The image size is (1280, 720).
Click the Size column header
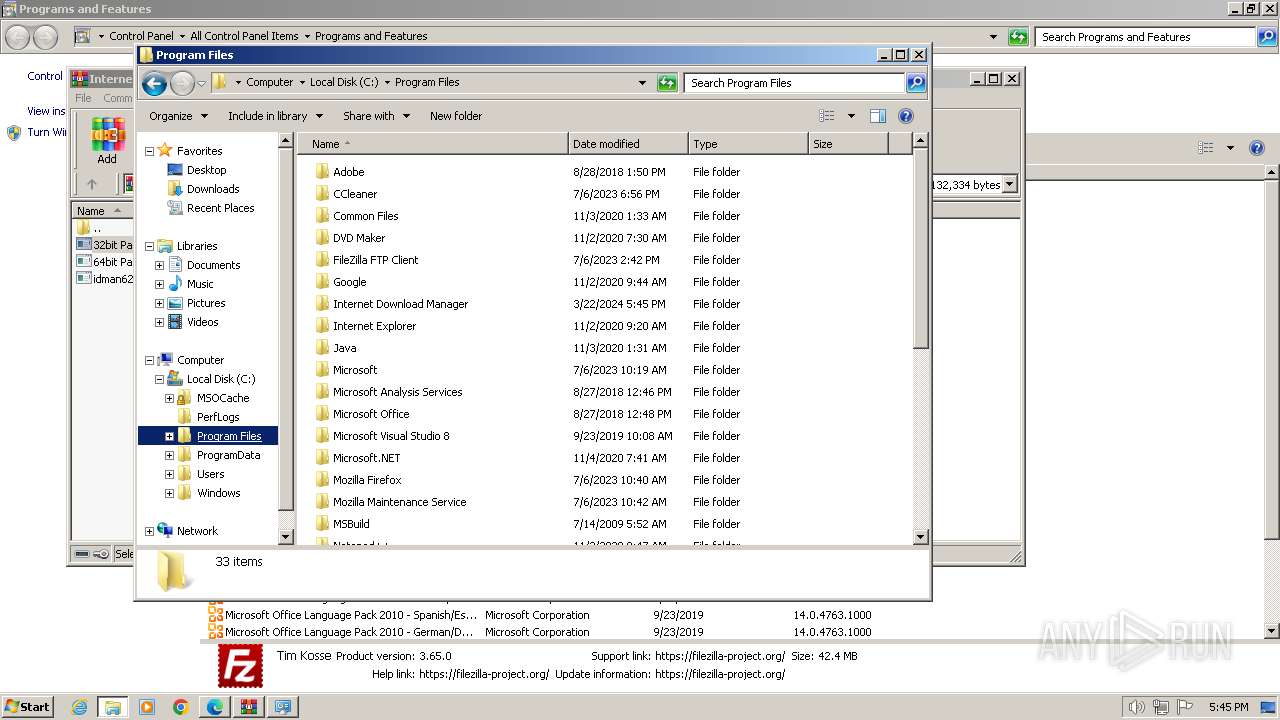[848, 144]
